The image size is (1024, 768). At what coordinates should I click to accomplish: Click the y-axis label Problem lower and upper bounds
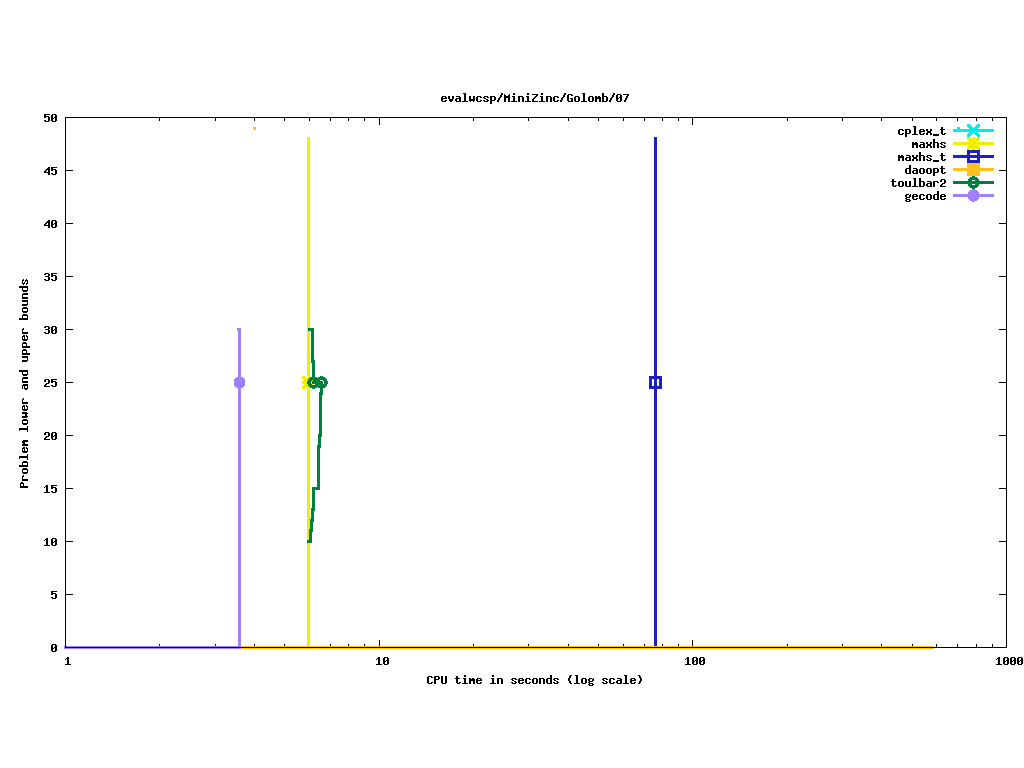pyautogui.click(x=25, y=383)
